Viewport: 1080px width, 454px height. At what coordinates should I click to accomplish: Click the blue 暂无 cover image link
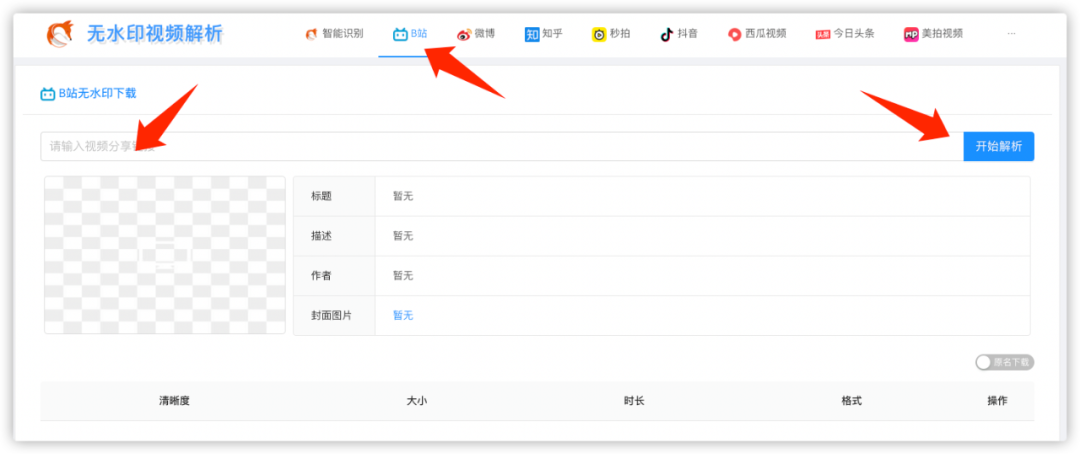(x=402, y=315)
